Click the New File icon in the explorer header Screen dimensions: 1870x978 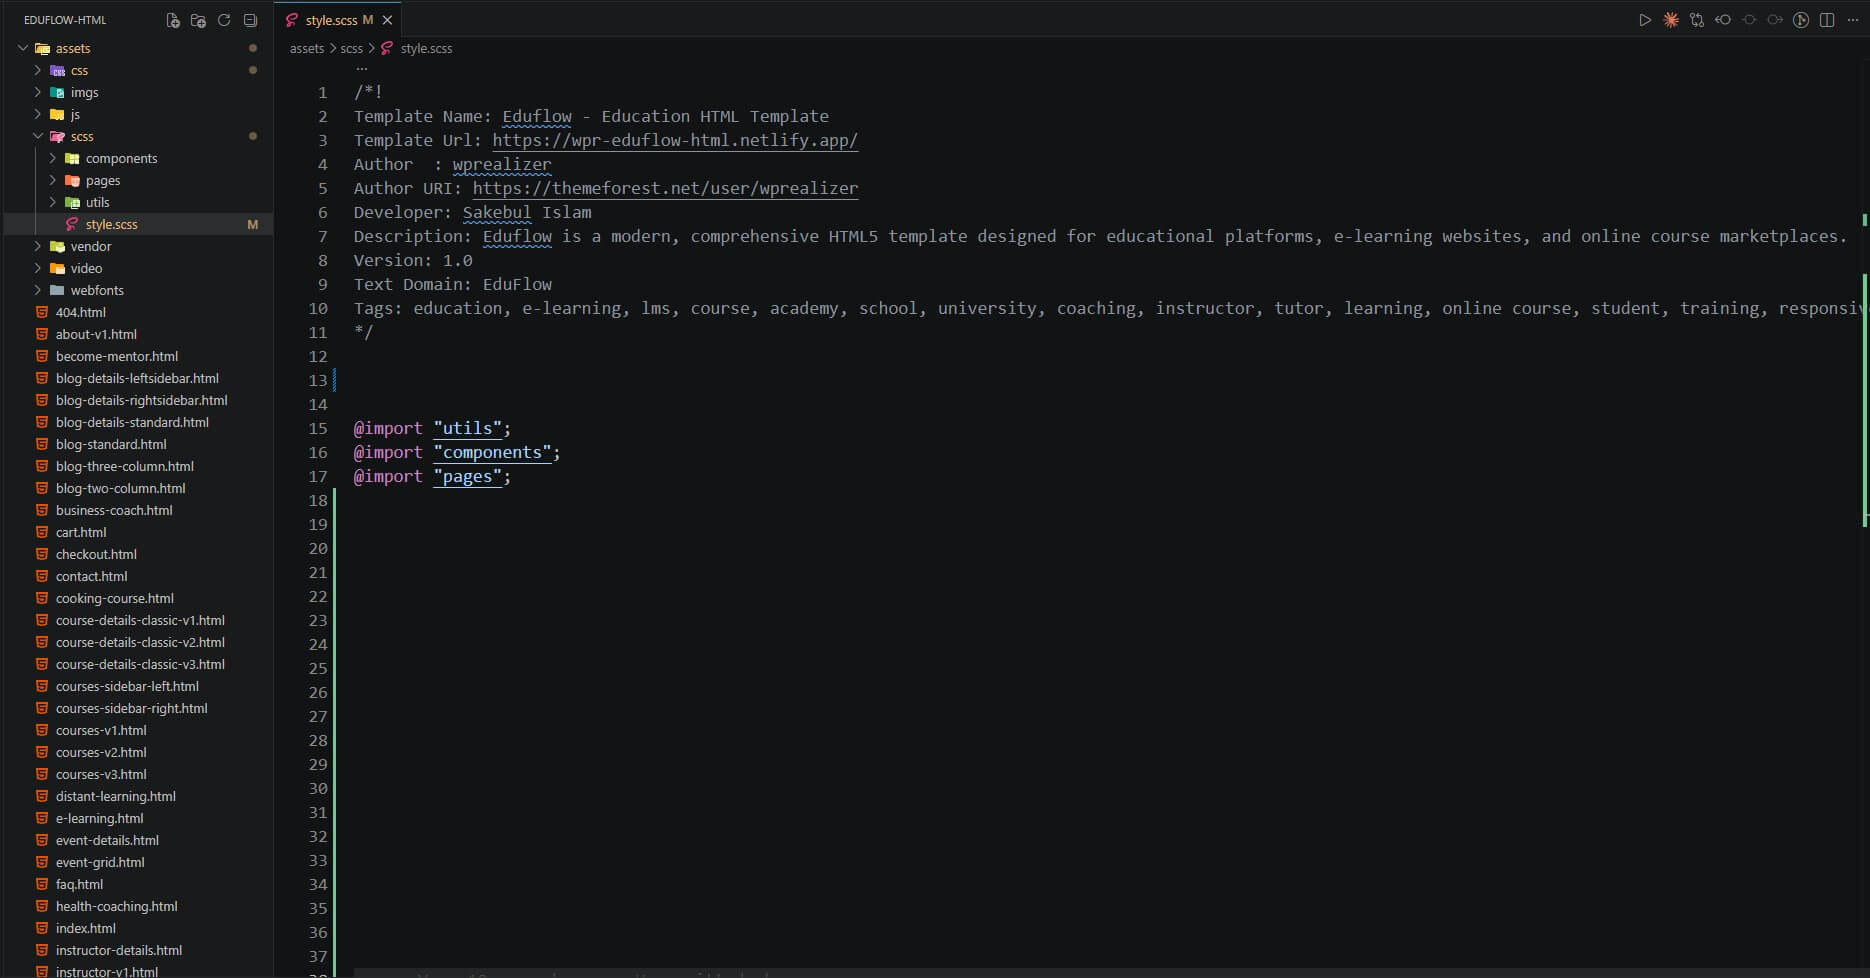[173, 20]
